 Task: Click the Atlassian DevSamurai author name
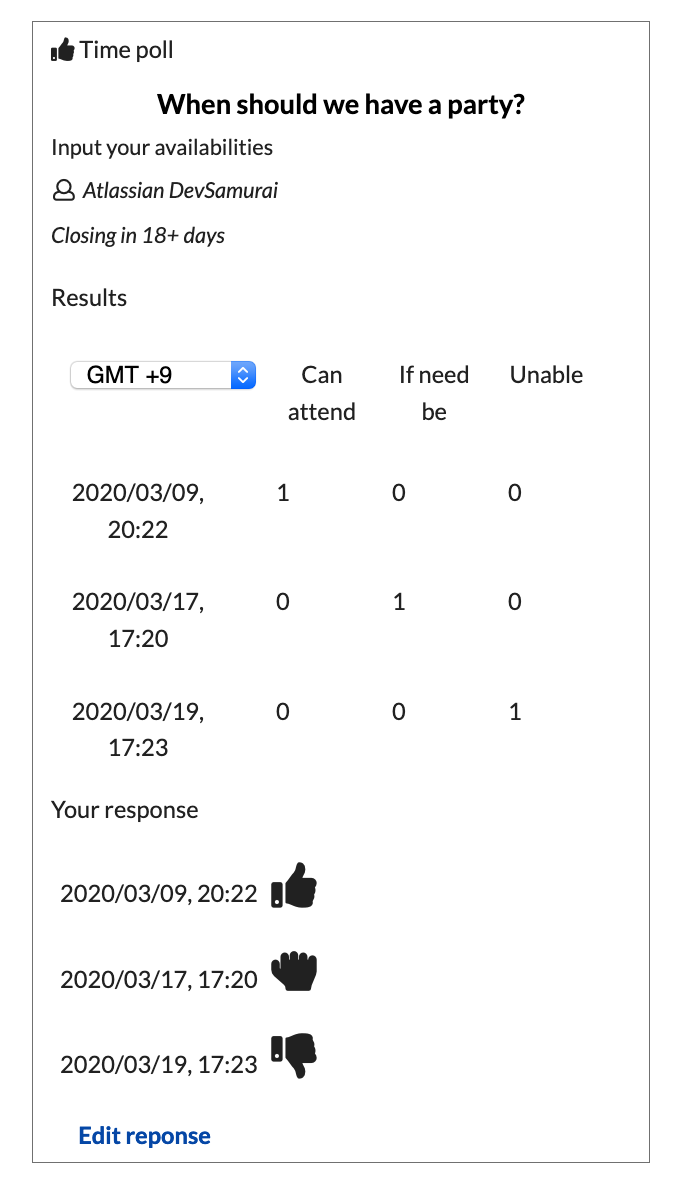(180, 190)
